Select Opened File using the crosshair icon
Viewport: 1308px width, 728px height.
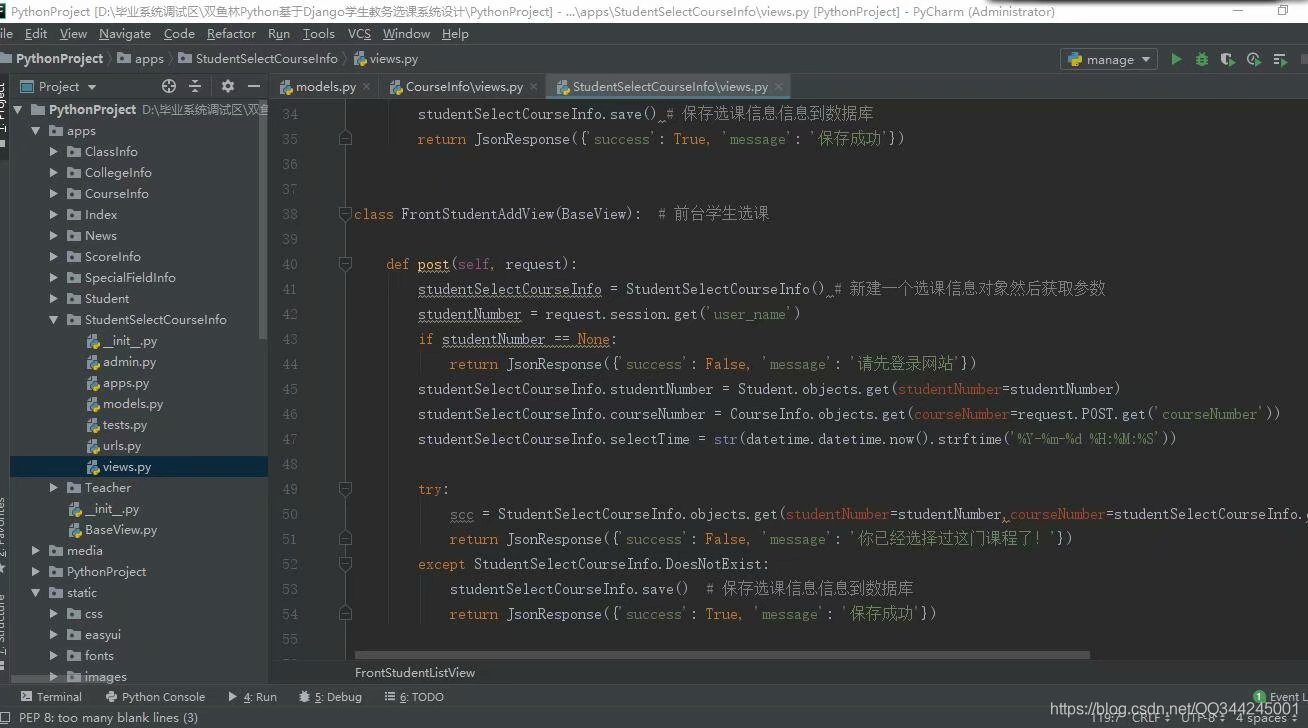[x=168, y=86]
